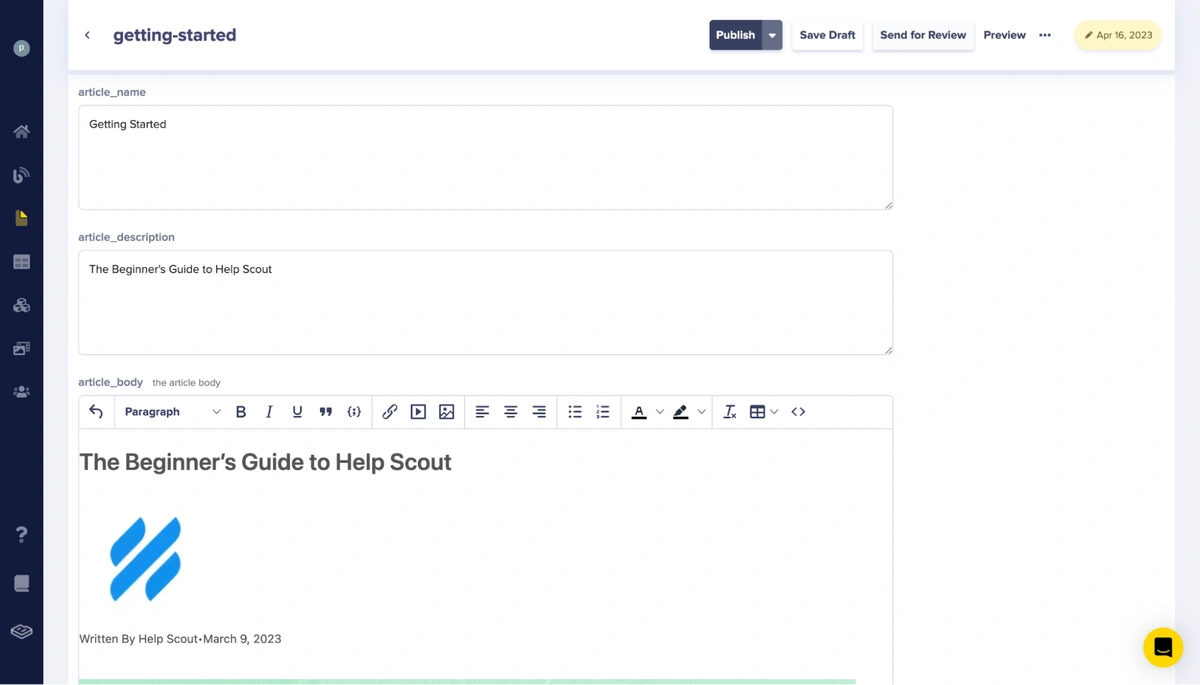Open the more options ellipsis menu
The height and width of the screenshot is (685, 1200).
(1045, 35)
